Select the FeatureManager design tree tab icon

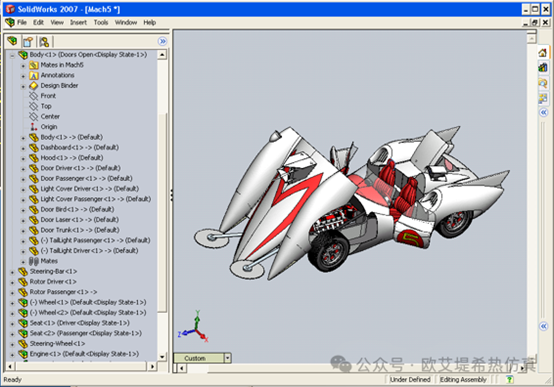pyautogui.click(x=12, y=41)
